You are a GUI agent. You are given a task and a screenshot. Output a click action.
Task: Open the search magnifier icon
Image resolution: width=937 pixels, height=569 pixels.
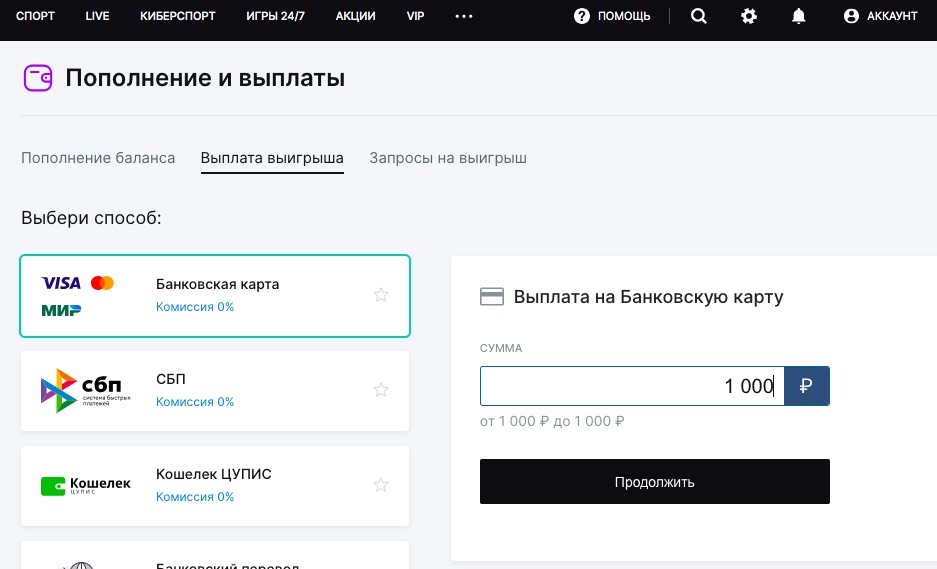pyautogui.click(x=699, y=16)
